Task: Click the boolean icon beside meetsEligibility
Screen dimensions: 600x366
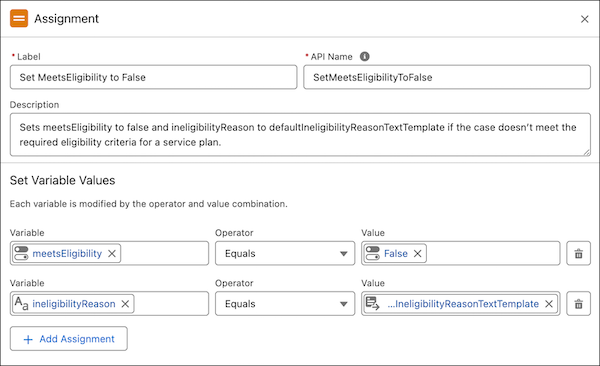Action: pos(21,253)
